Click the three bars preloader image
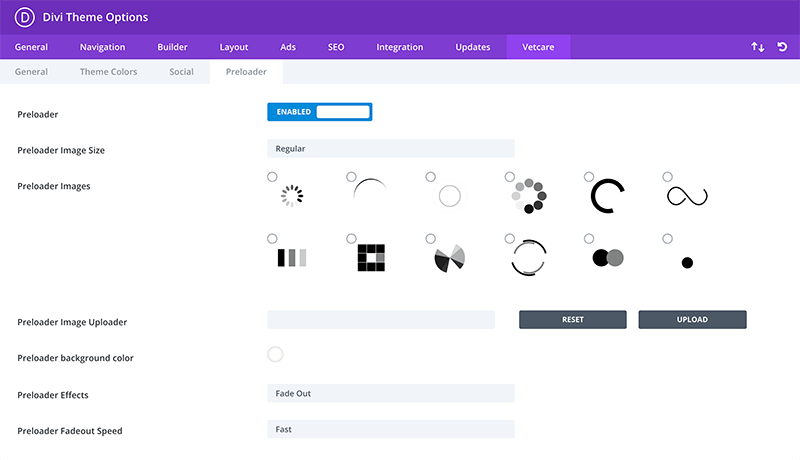Screen dimensions: 800x460 [x=292, y=258]
